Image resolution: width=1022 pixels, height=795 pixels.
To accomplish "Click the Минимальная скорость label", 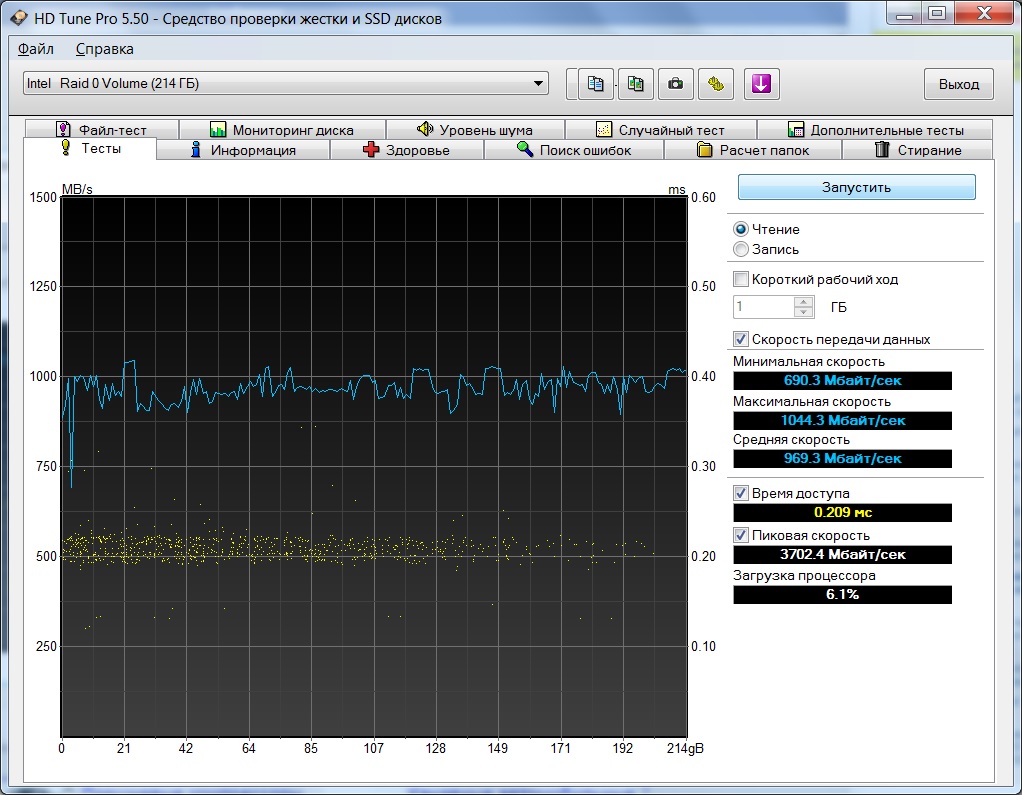I will click(809, 361).
